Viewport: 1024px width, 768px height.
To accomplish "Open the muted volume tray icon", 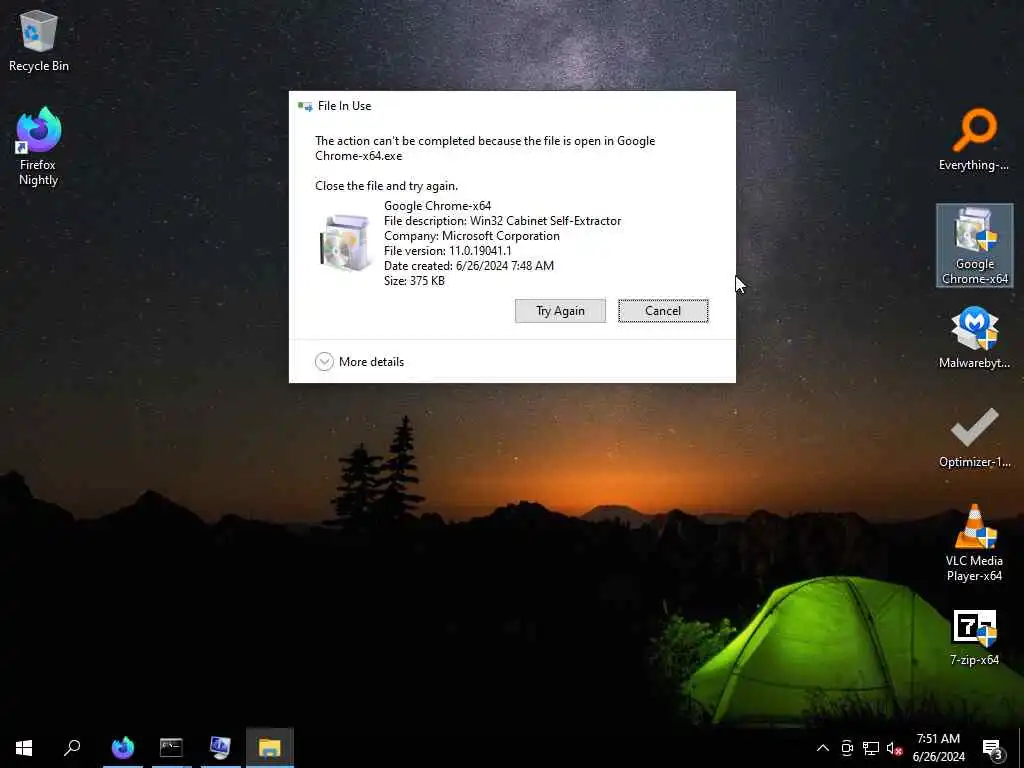I will 895,748.
